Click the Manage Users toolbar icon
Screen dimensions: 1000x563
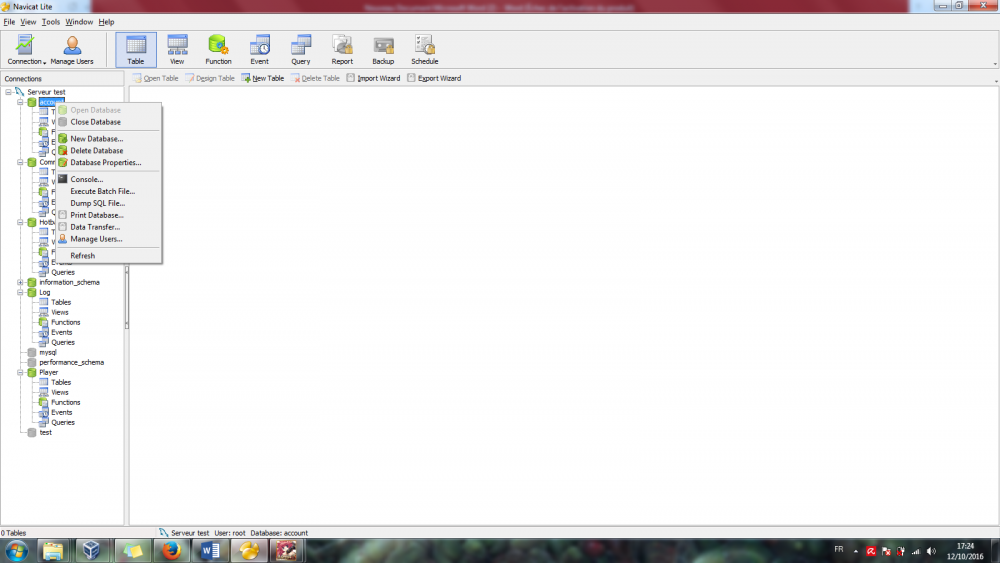click(71, 50)
